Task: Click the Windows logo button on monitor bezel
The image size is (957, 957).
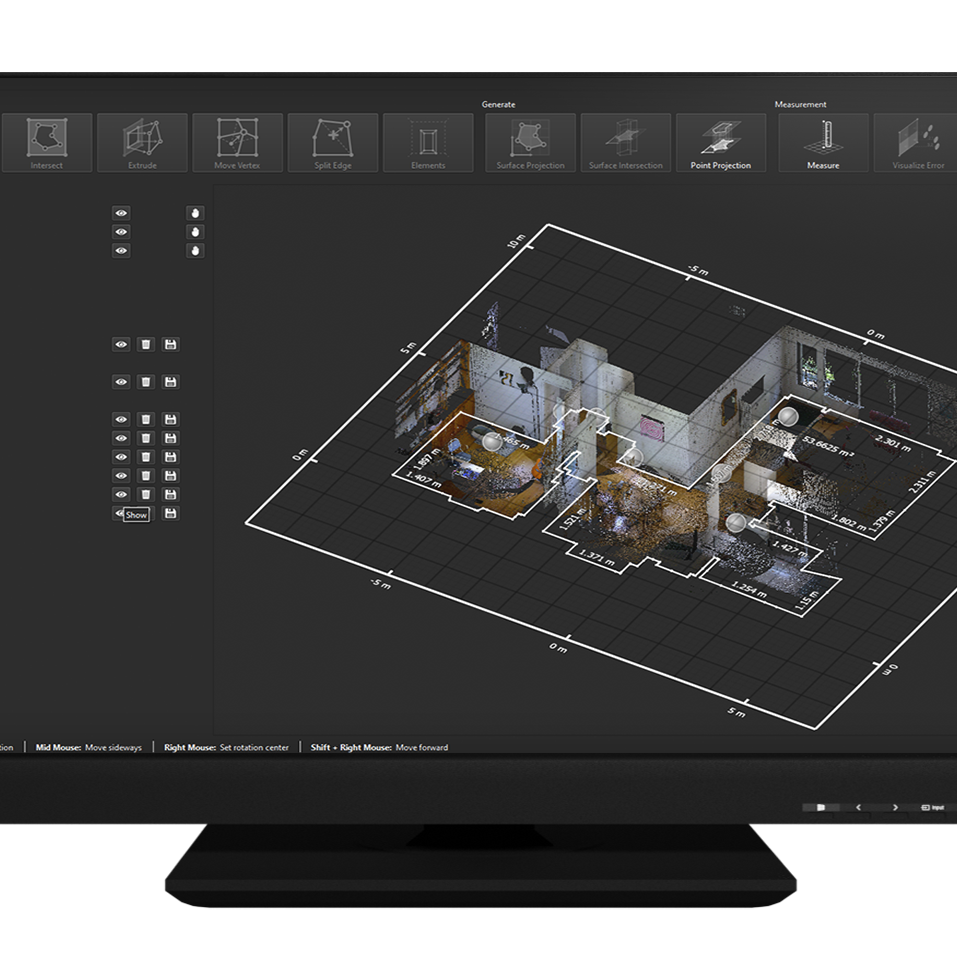Action: pyautogui.click(x=821, y=807)
